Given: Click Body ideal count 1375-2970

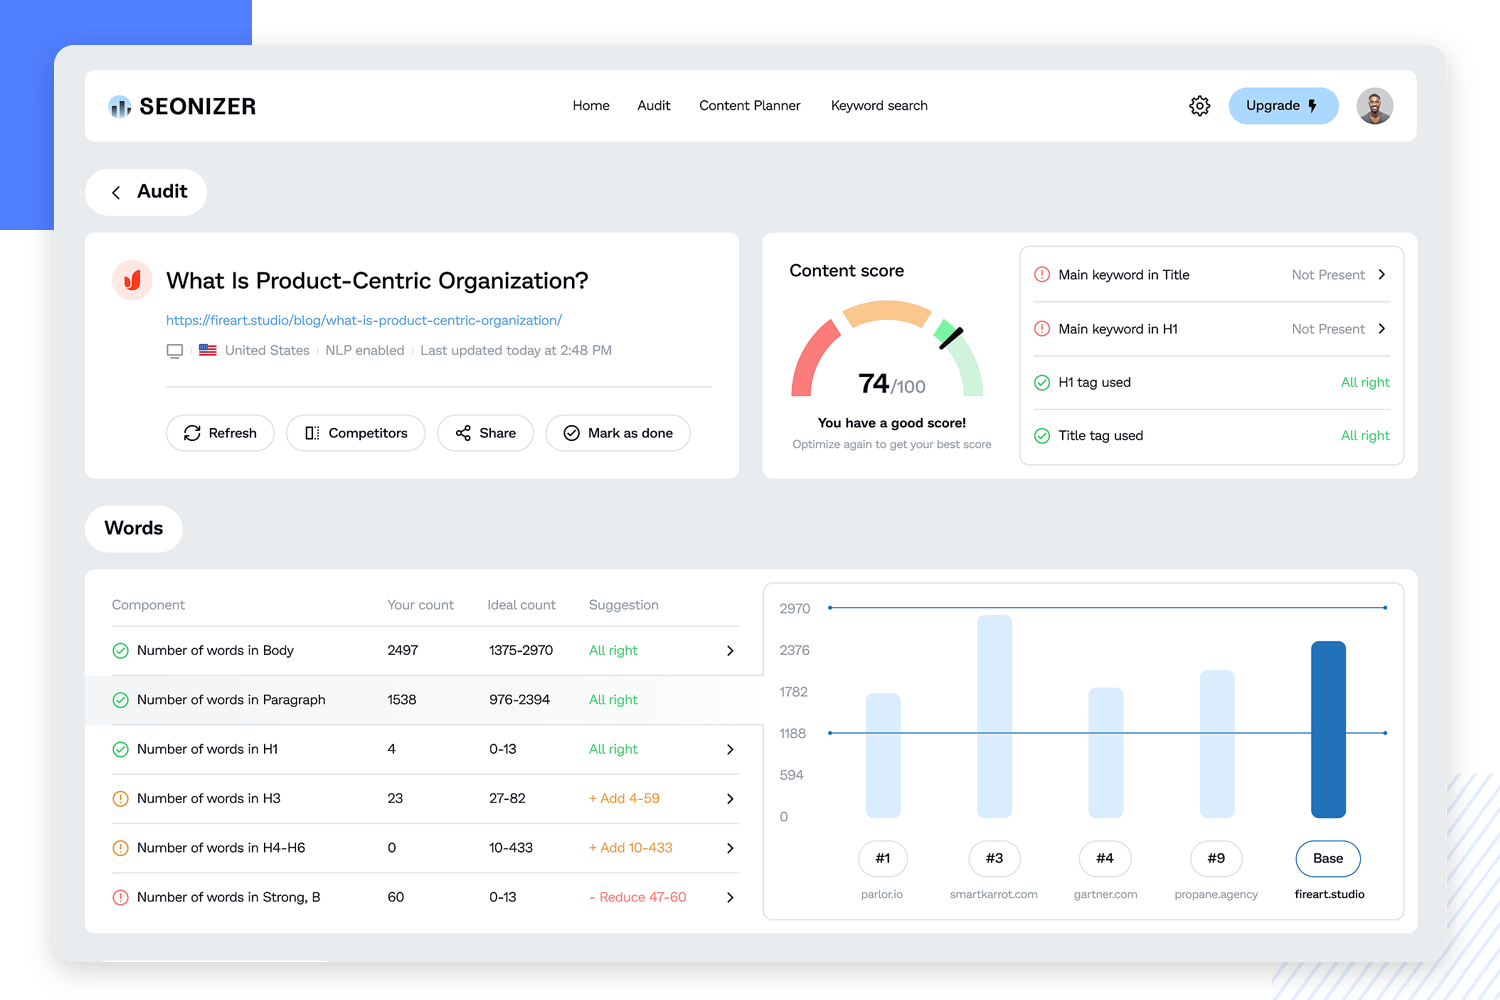Looking at the screenshot, I should click(x=521, y=651).
